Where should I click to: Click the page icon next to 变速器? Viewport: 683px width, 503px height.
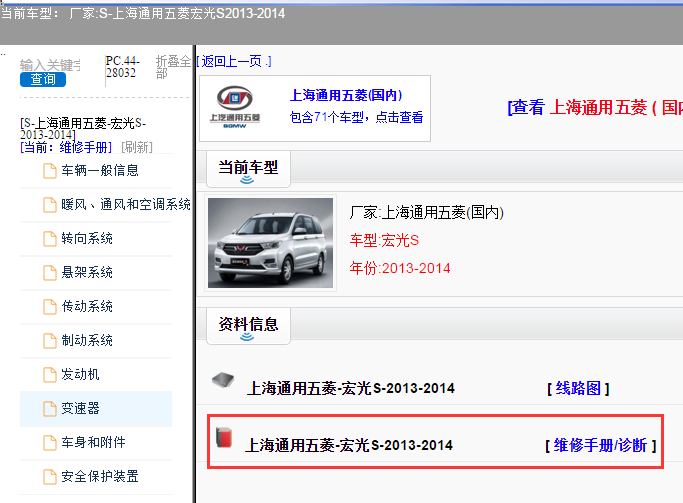click(50, 408)
